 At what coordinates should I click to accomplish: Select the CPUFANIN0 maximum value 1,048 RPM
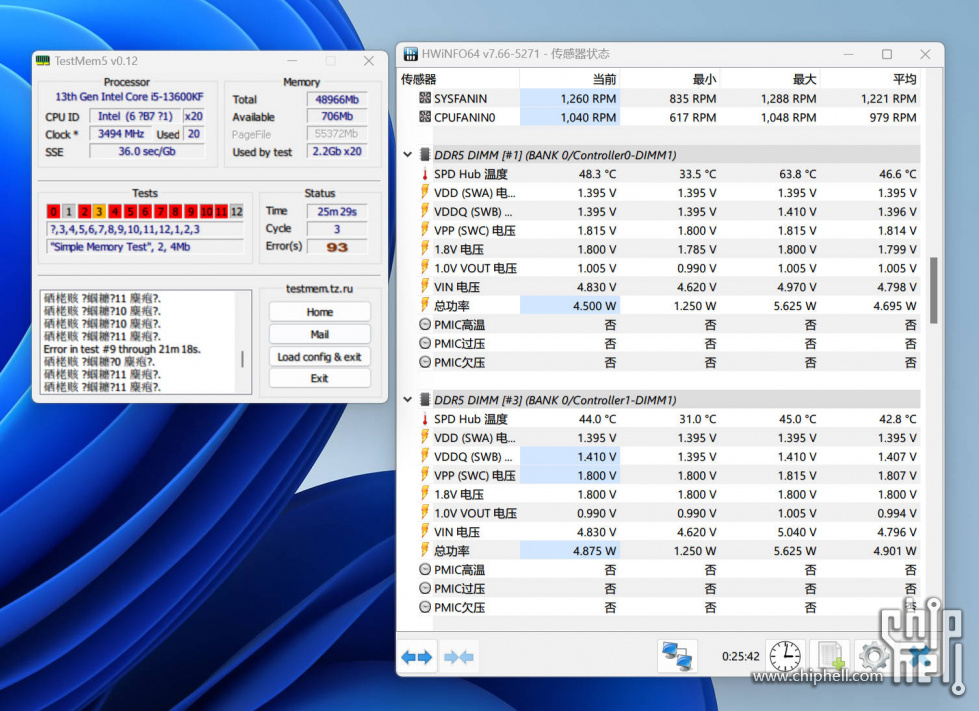click(788, 117)
